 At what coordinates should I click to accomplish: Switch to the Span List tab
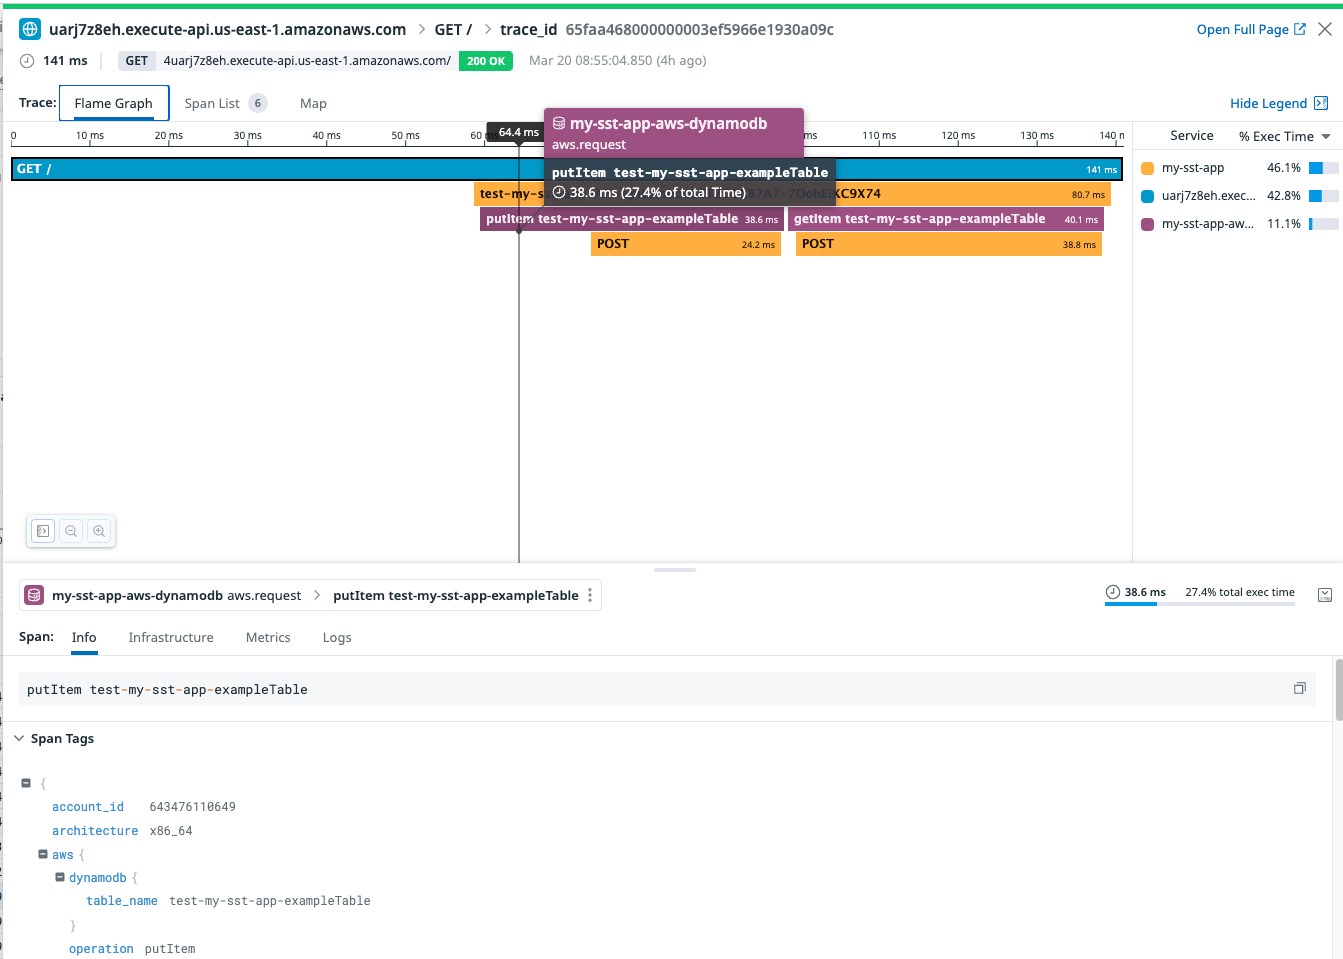point(225,103)
